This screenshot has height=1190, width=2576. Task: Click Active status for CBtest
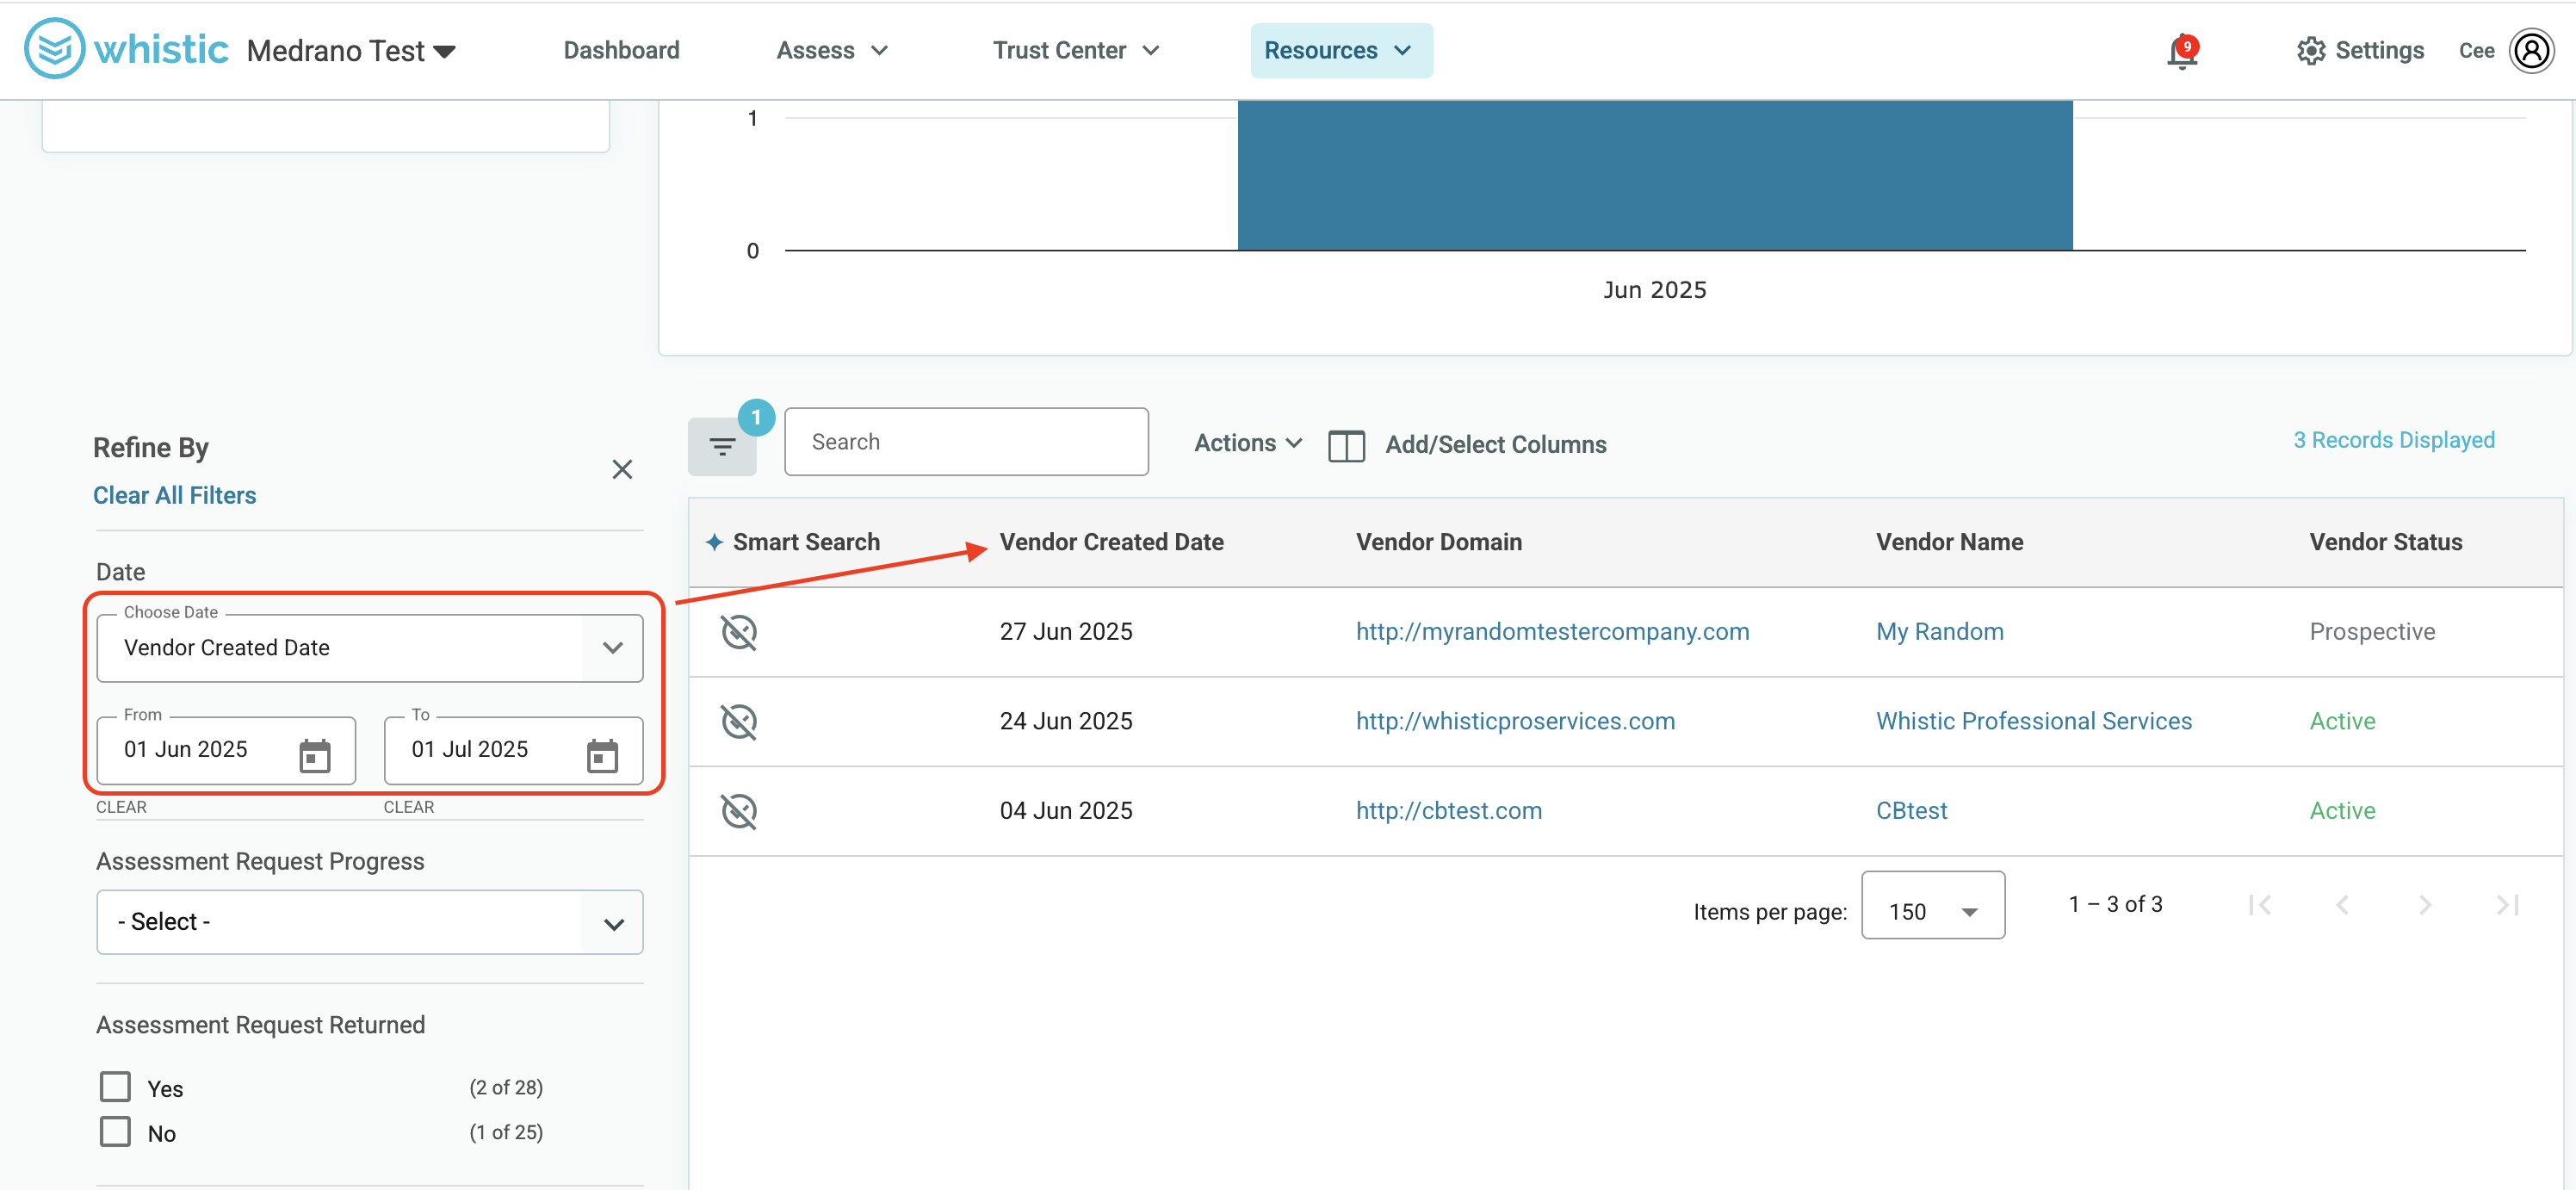2342,811
